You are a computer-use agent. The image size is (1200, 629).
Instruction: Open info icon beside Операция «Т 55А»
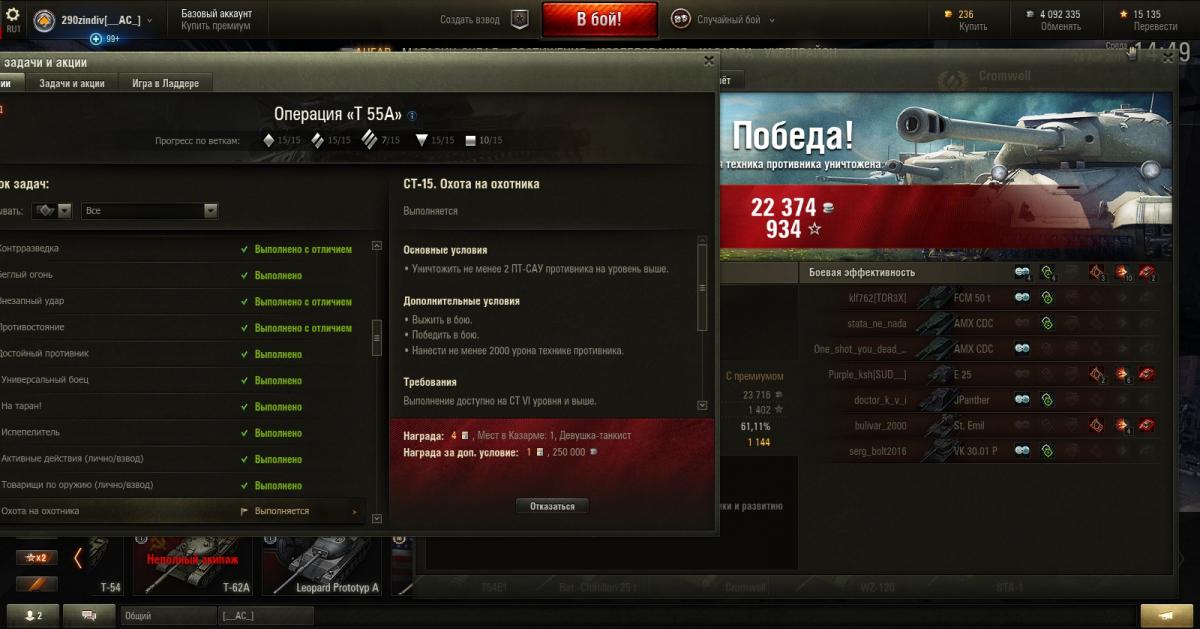[412, 115]
